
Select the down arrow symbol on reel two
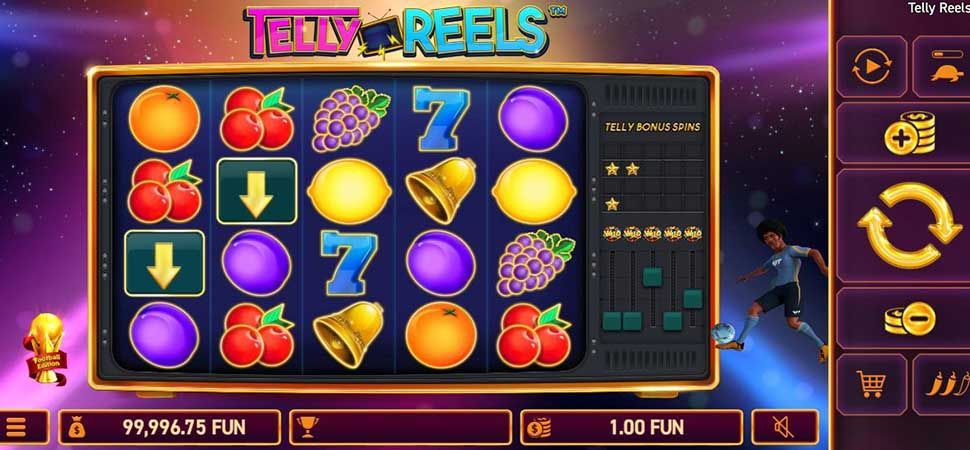click(257, 191)
